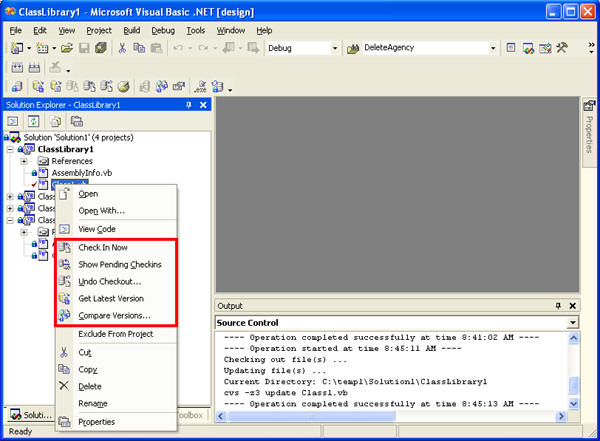
Task: Open the Source Control output pane dropdown
Action: coord(572,322)
